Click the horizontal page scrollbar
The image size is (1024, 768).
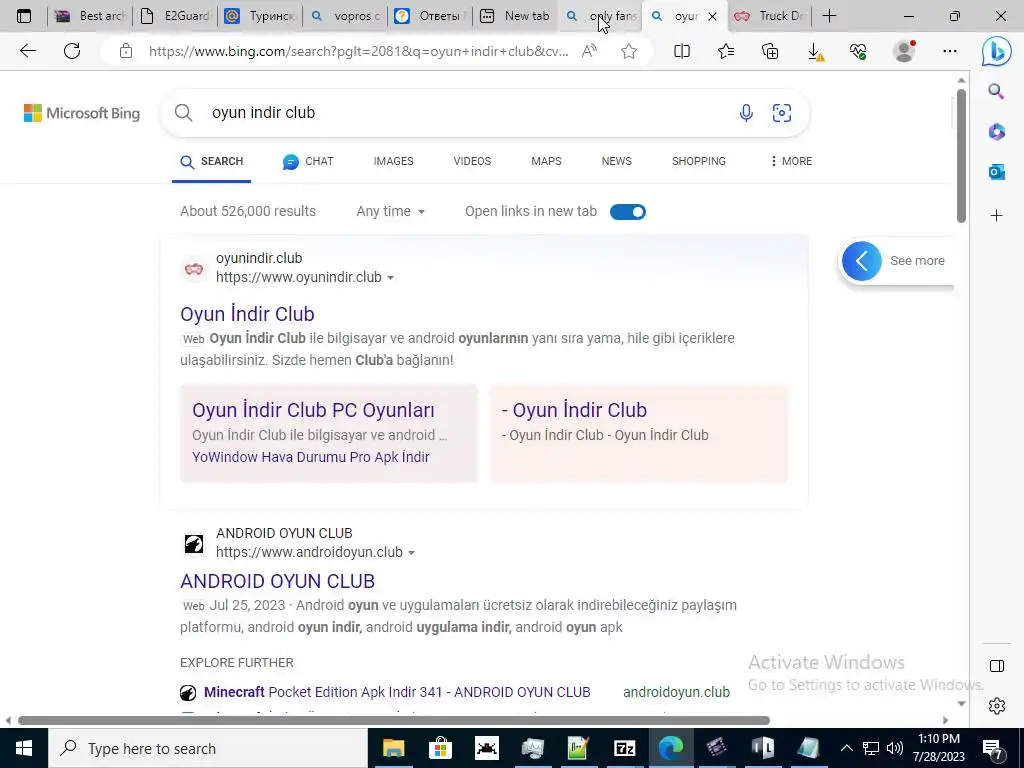[394, 720]
